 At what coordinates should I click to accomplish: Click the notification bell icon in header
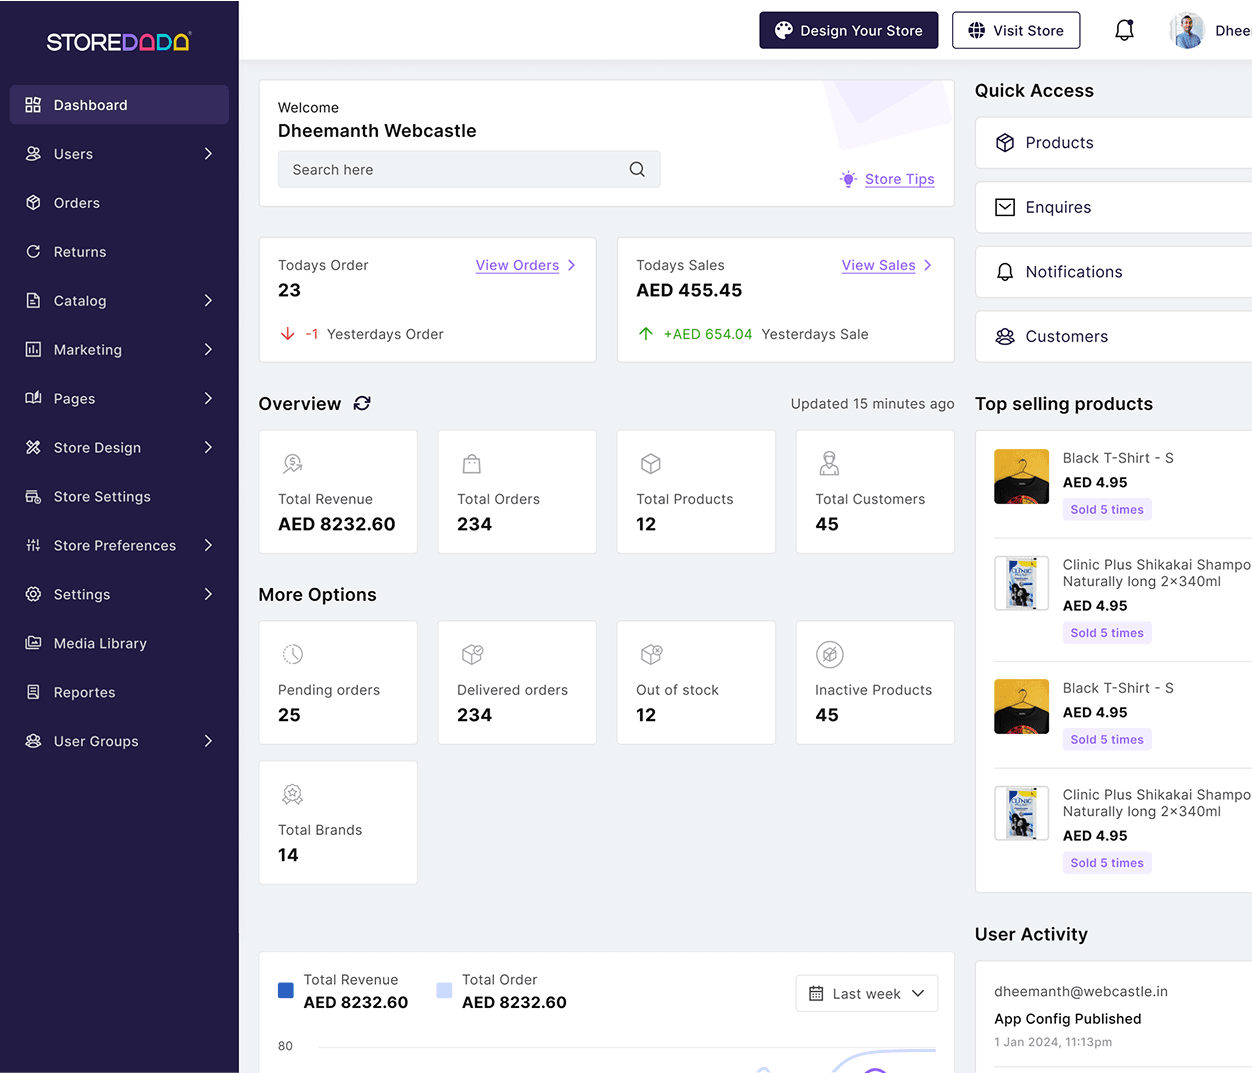(x=1124, y=30)
